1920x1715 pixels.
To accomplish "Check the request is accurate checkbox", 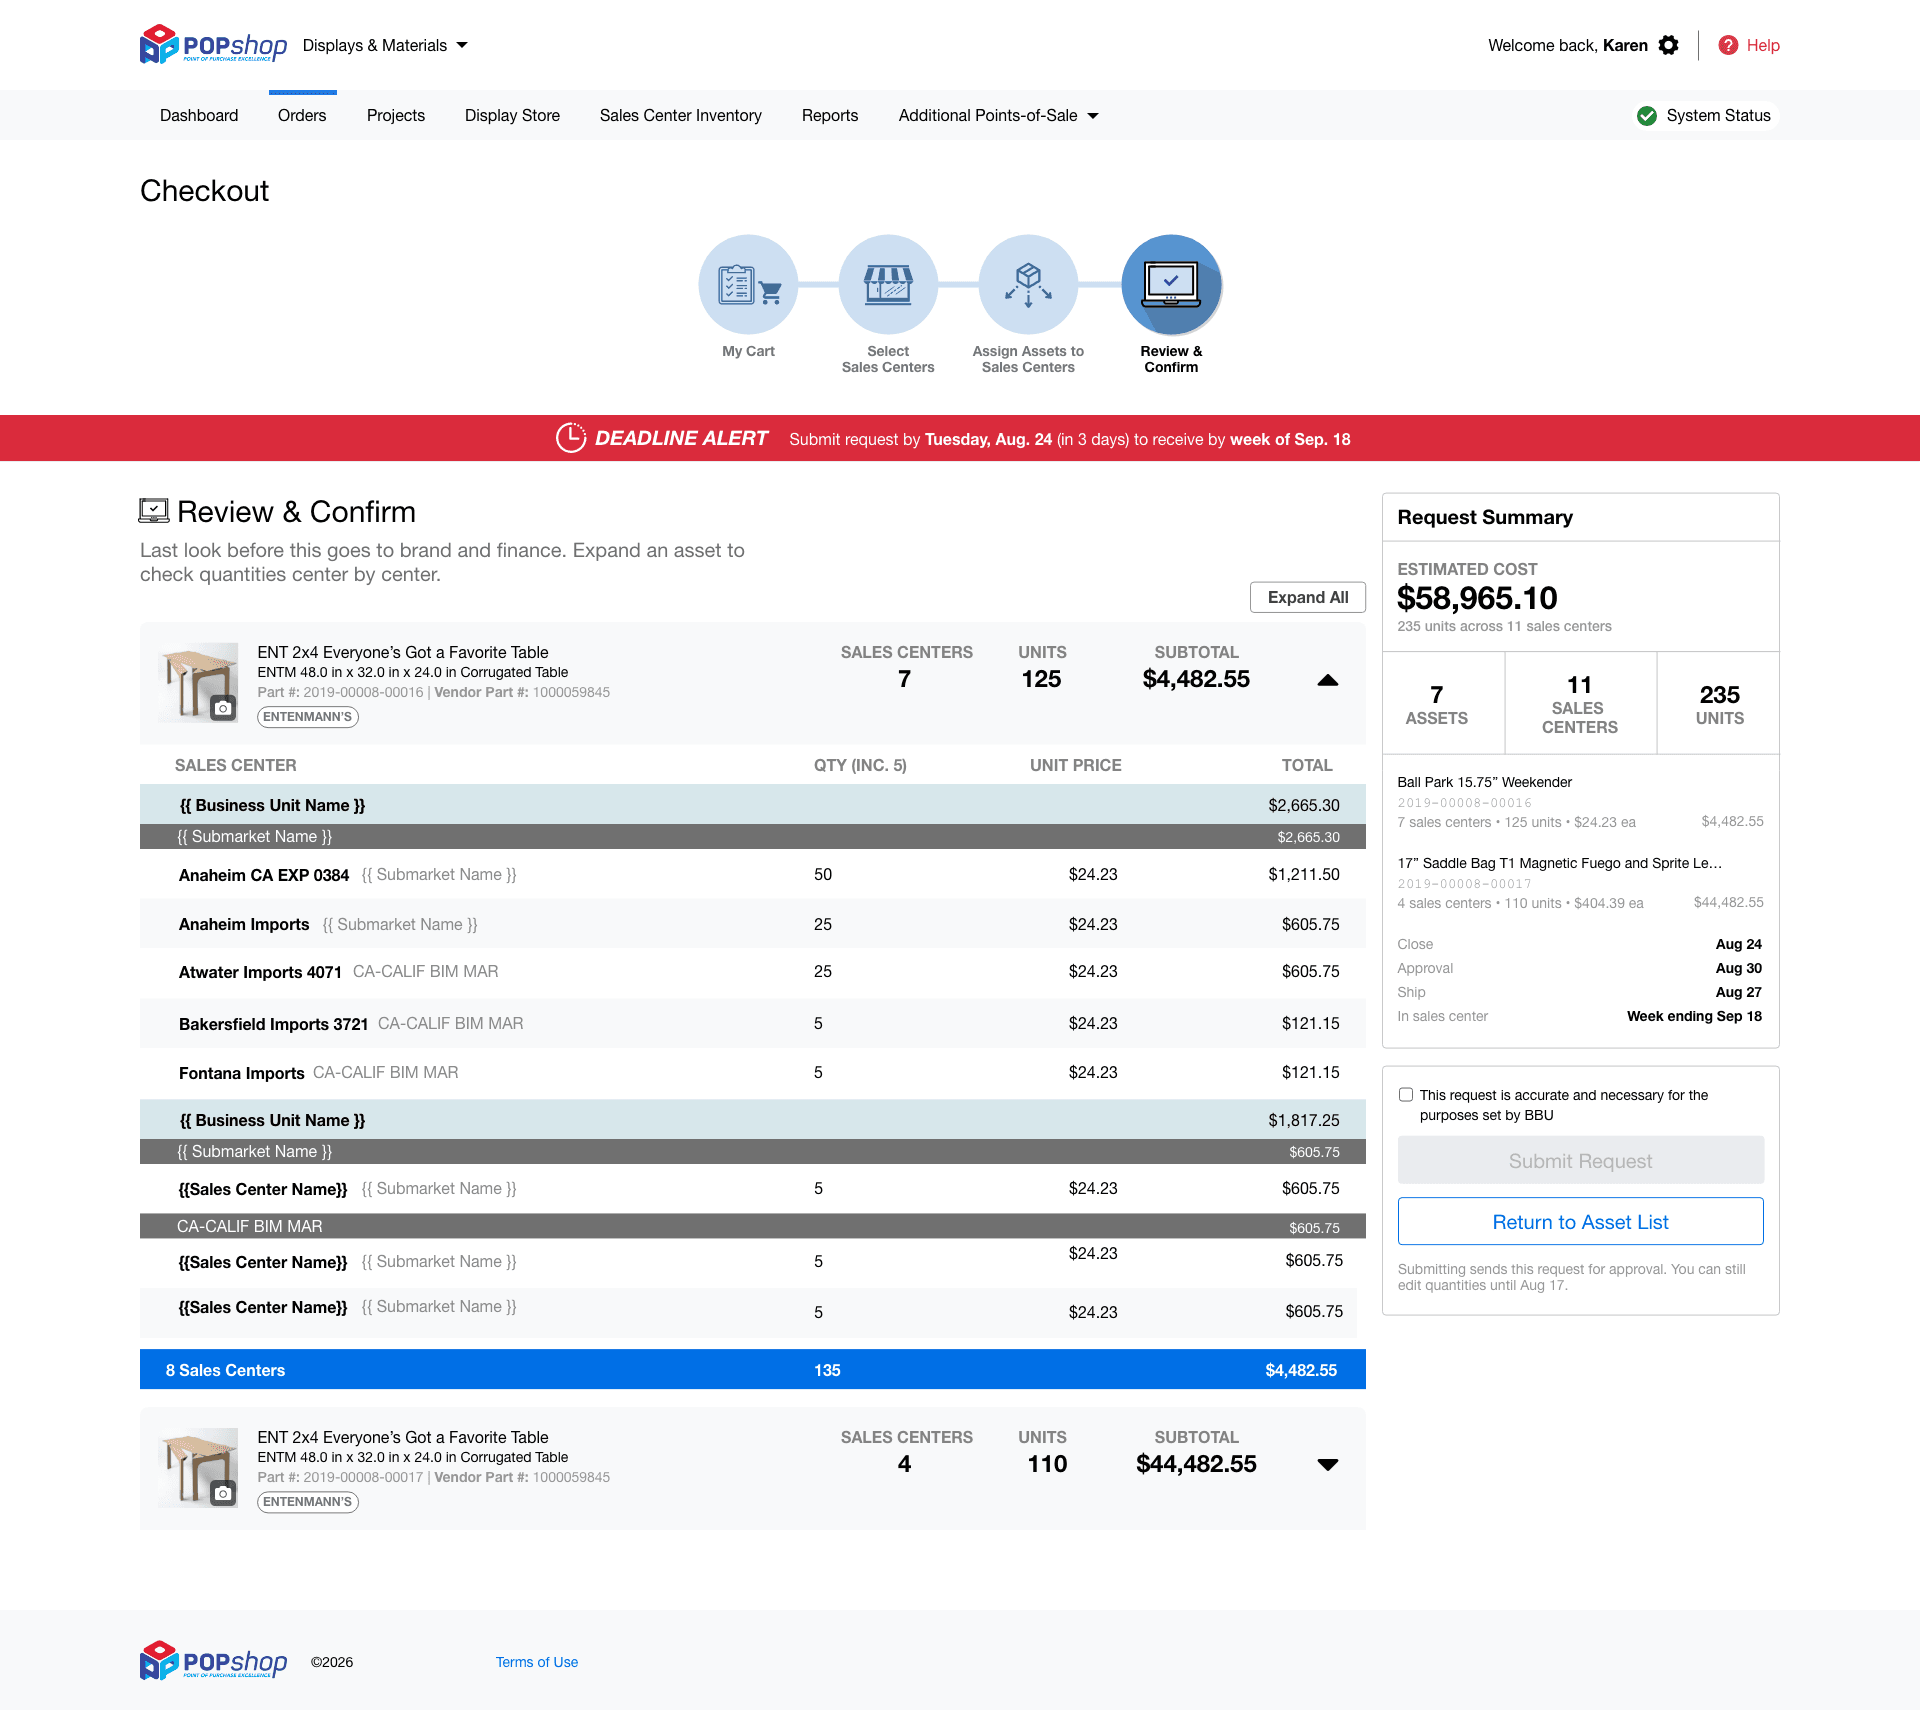I will 1406,1095.
